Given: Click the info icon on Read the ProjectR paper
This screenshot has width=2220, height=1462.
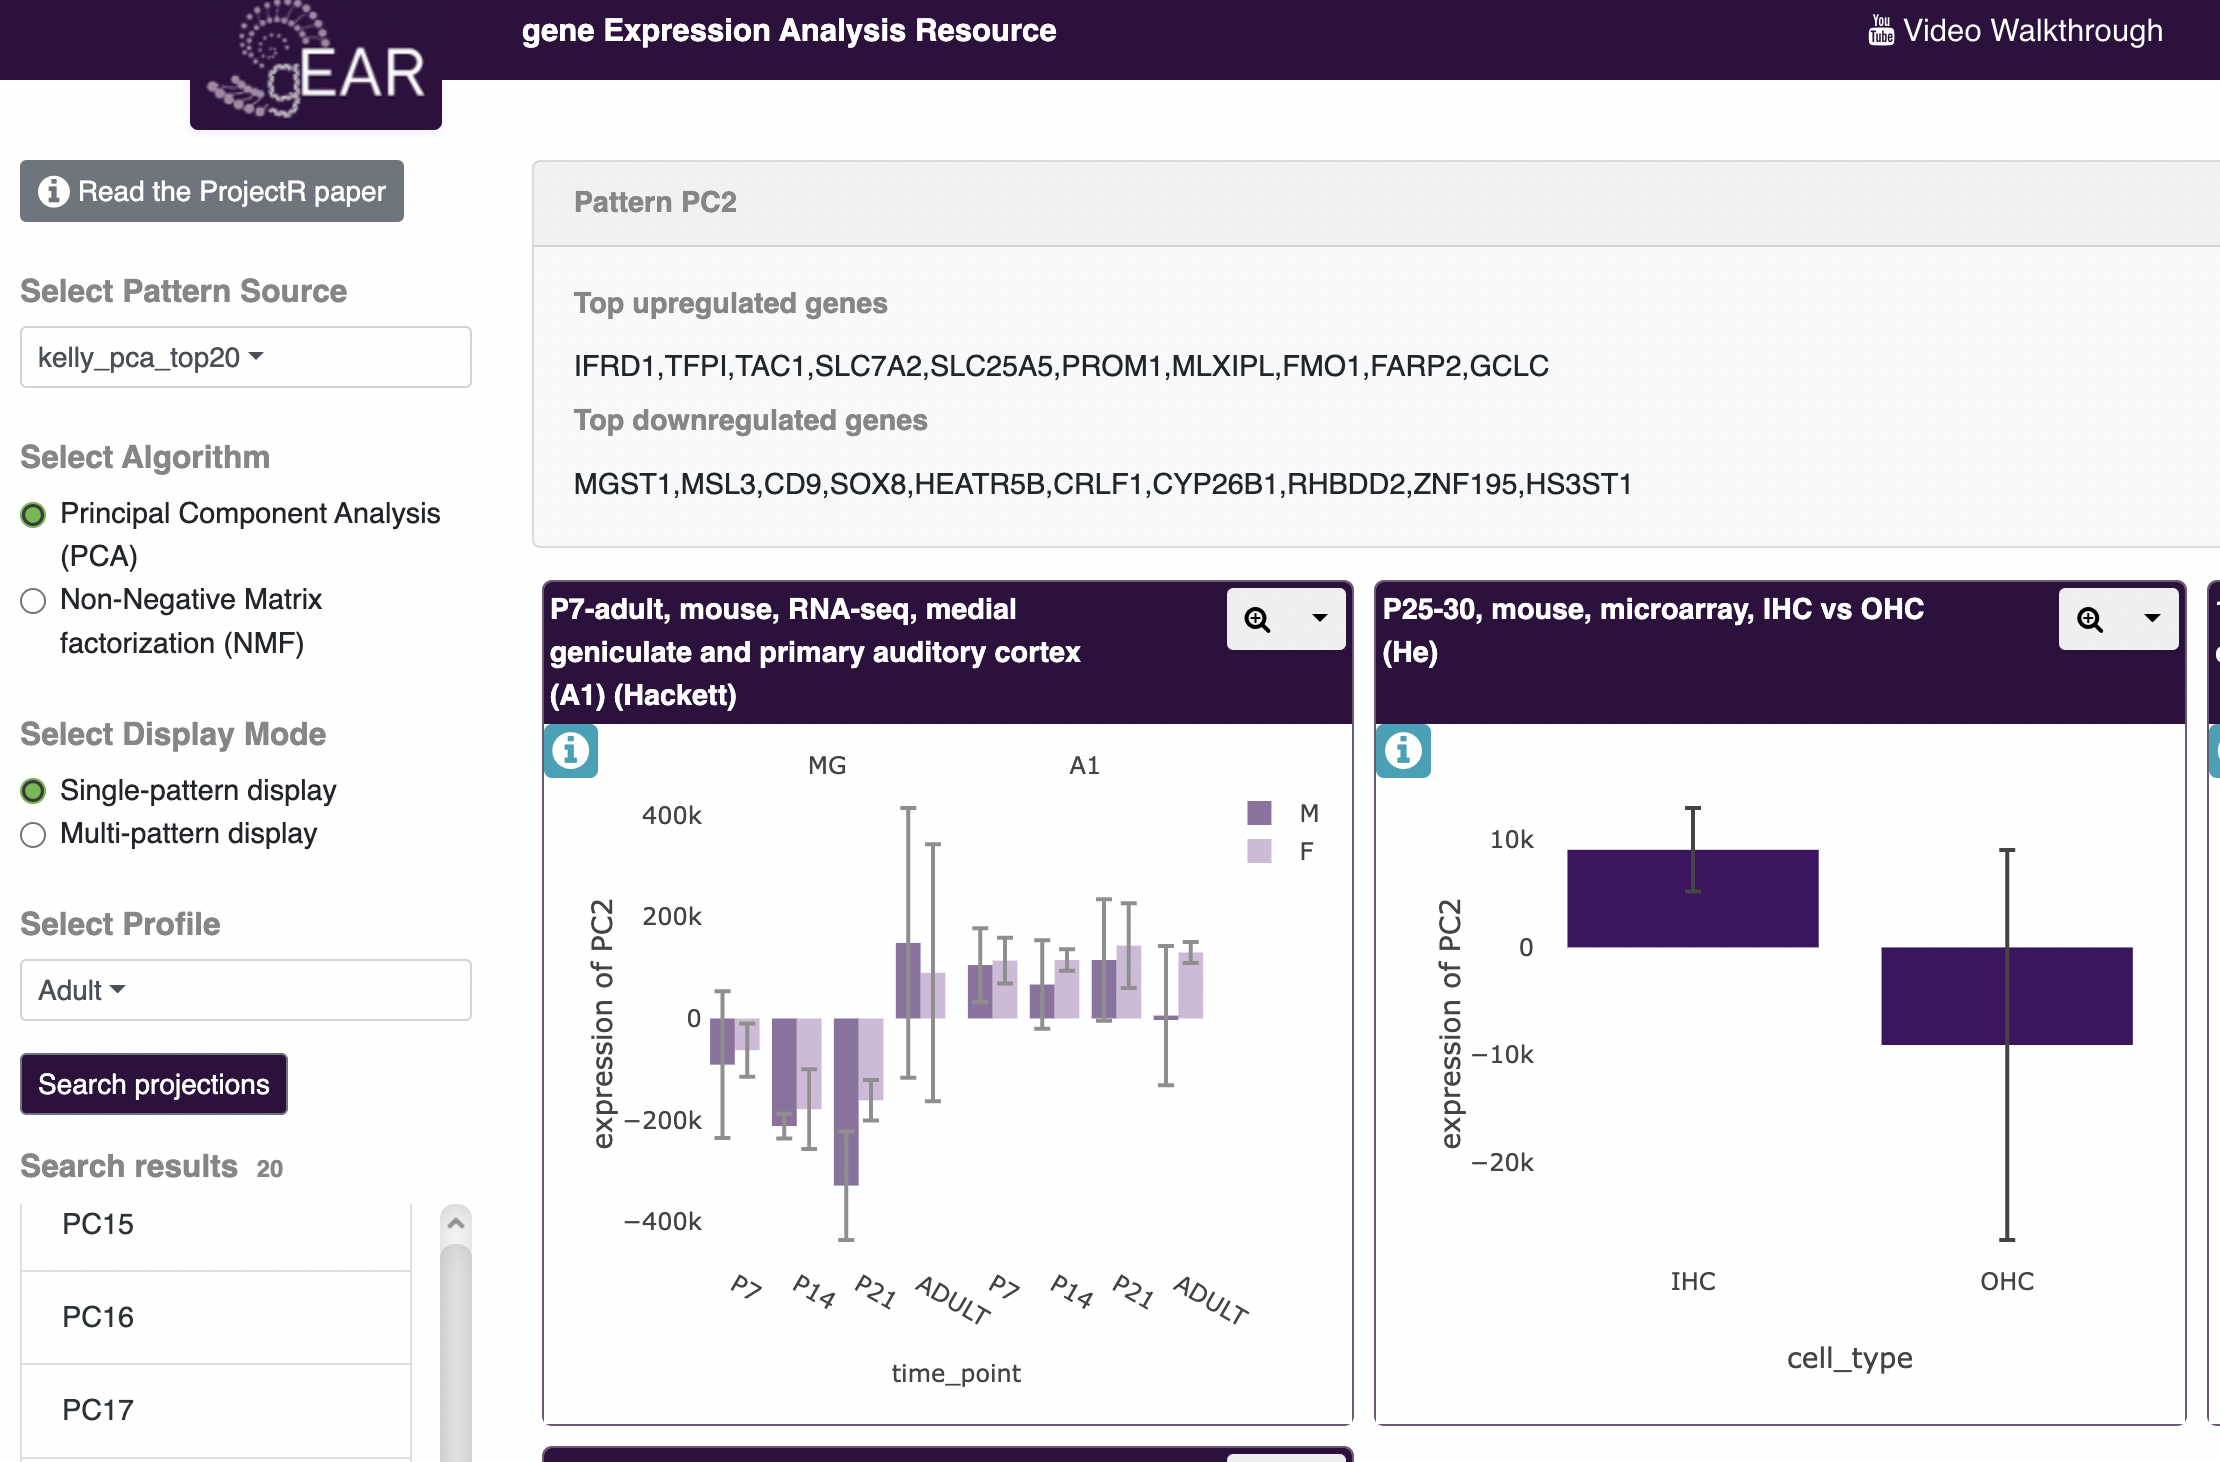Looking at the screenshot, I should click(x=52, y=191).
